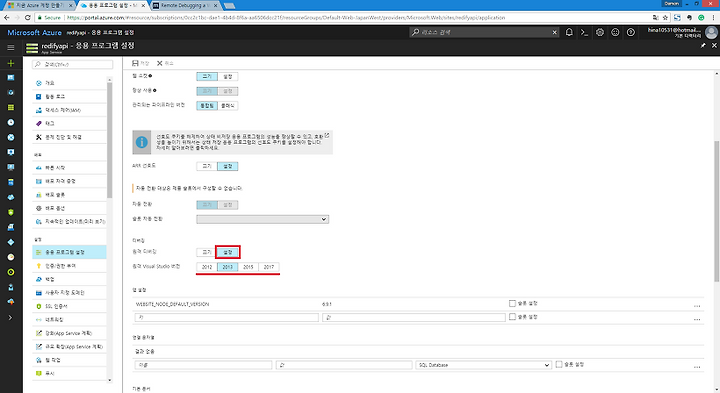Open Quick start sidebar item
Screen dimensions: 720x393
(69, 168)
